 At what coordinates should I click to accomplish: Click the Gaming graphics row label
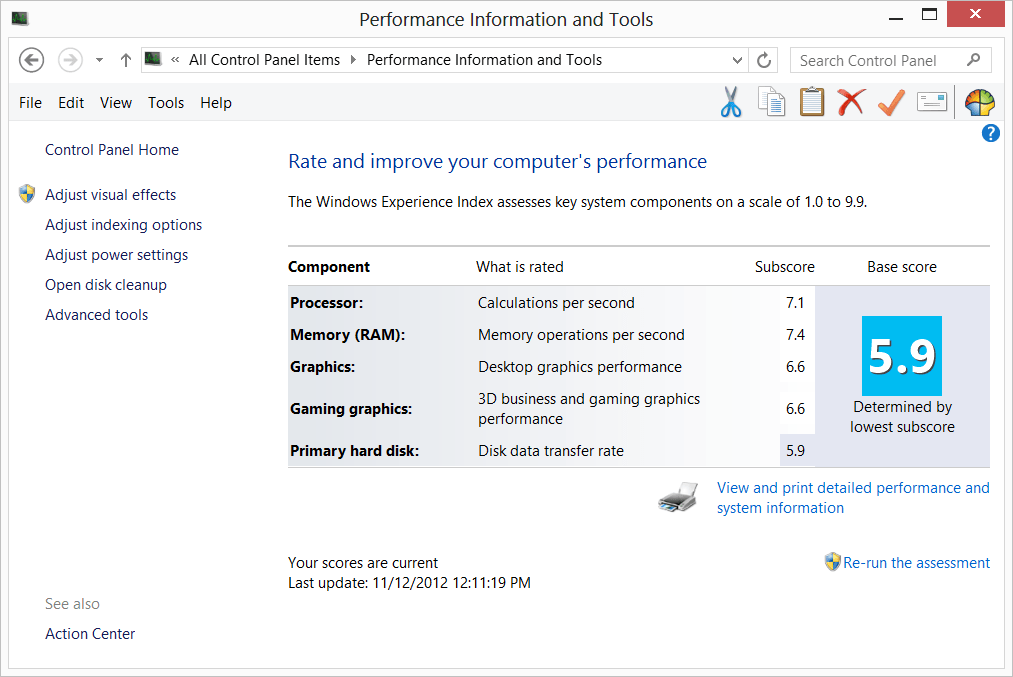pyautogui.click(x=351, y=409)
